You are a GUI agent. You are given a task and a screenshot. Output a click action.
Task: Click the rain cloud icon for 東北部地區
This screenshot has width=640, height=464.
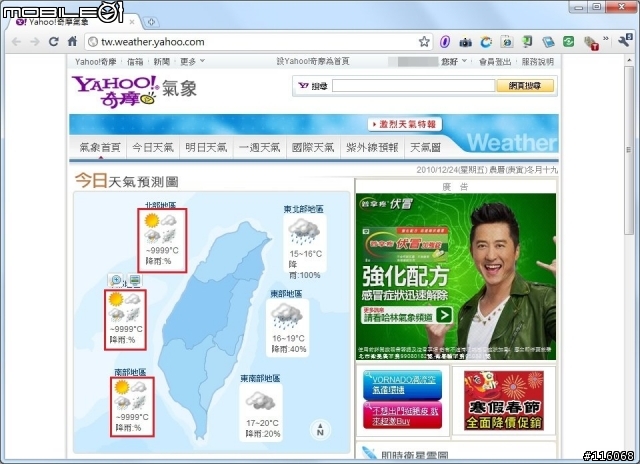click(304, 231)
